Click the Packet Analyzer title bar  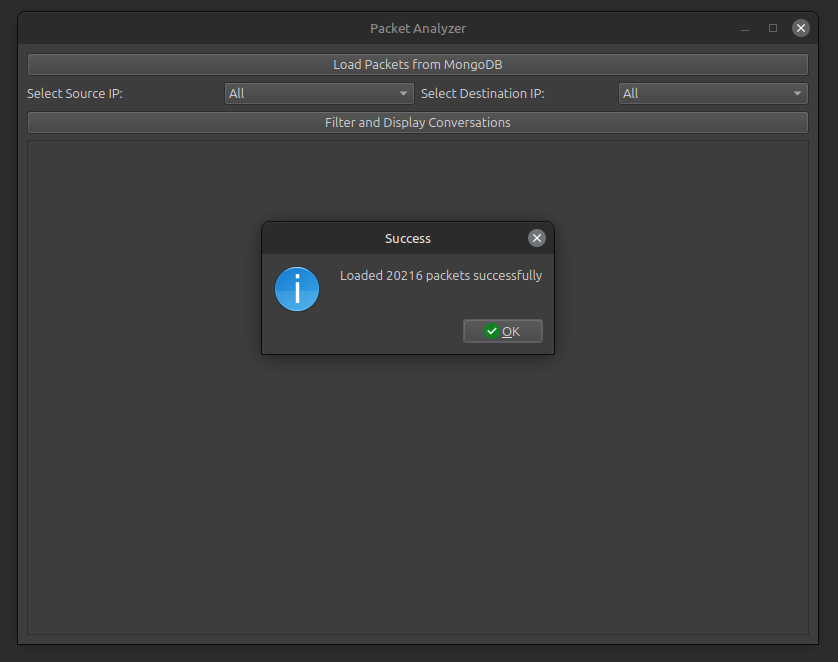418,28
